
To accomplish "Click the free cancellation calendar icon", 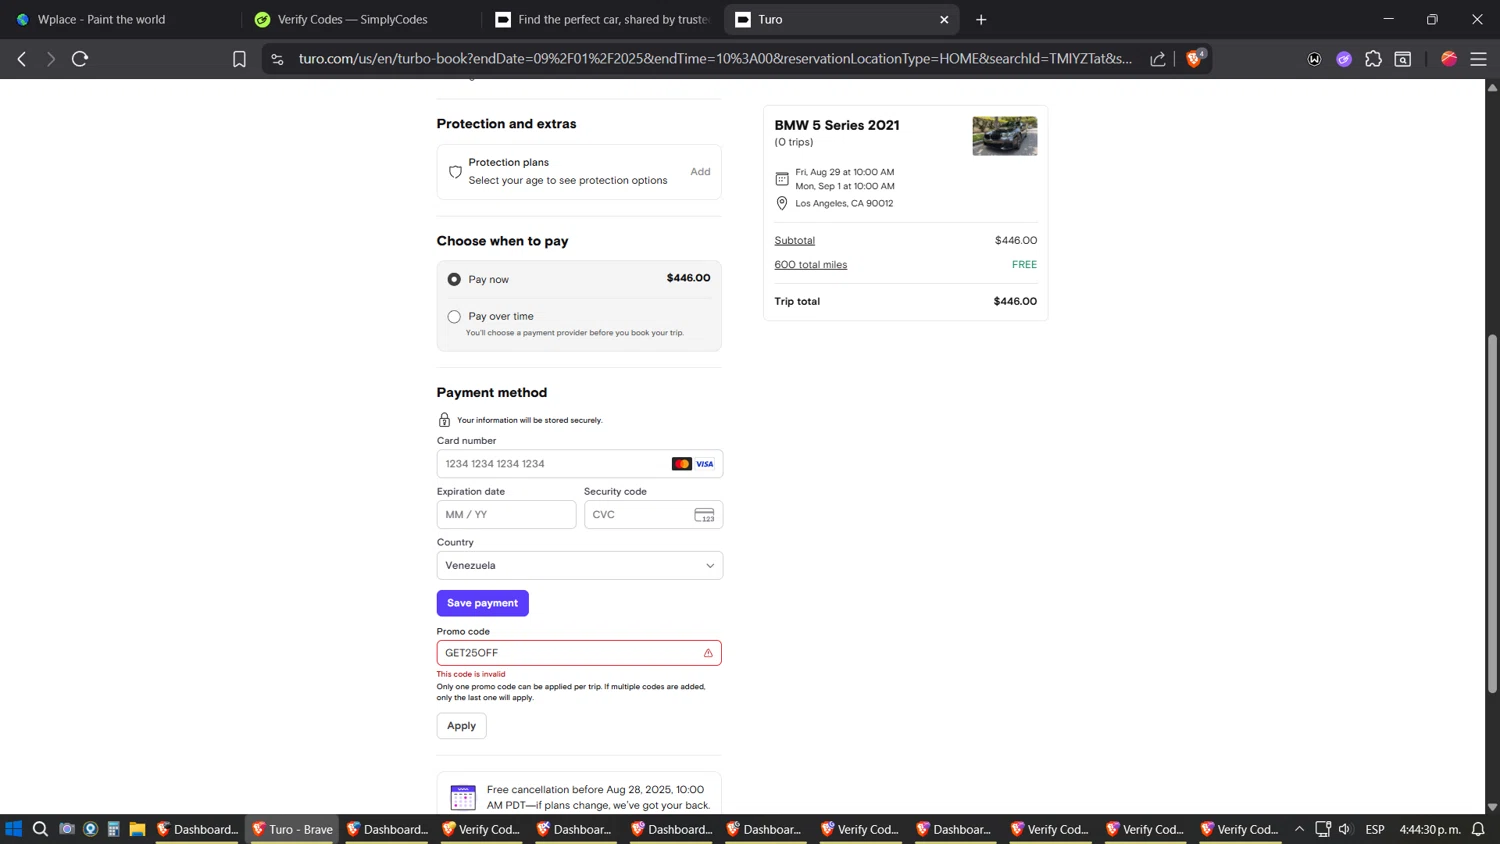I will 463,797.
